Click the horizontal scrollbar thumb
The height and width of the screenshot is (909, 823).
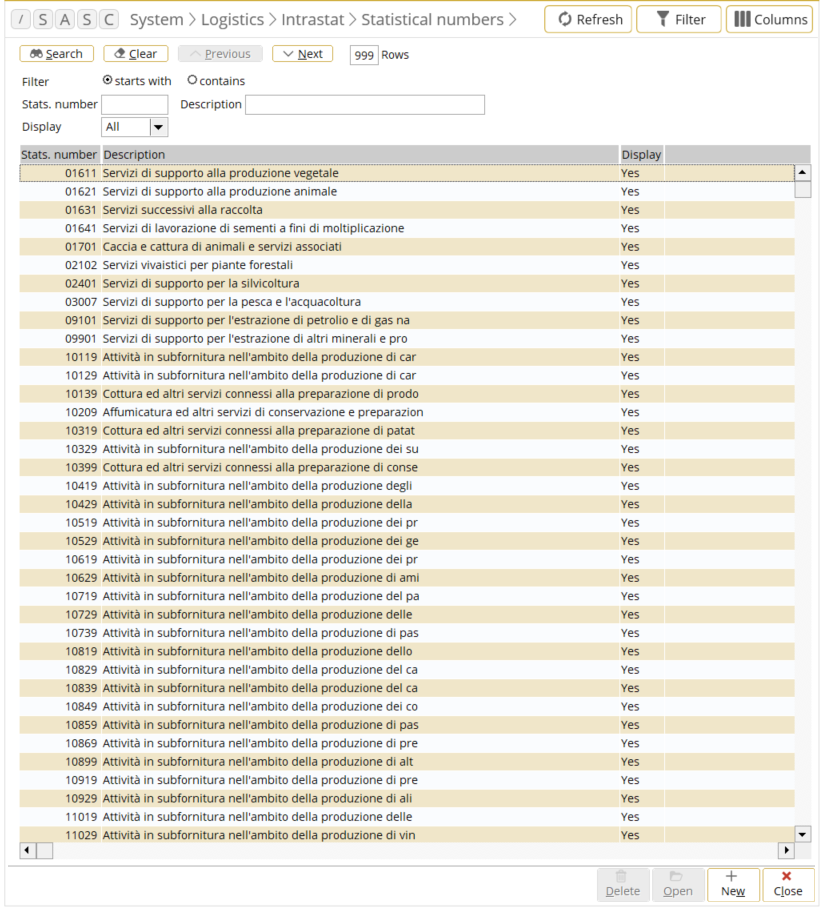(x=45, y=850)
